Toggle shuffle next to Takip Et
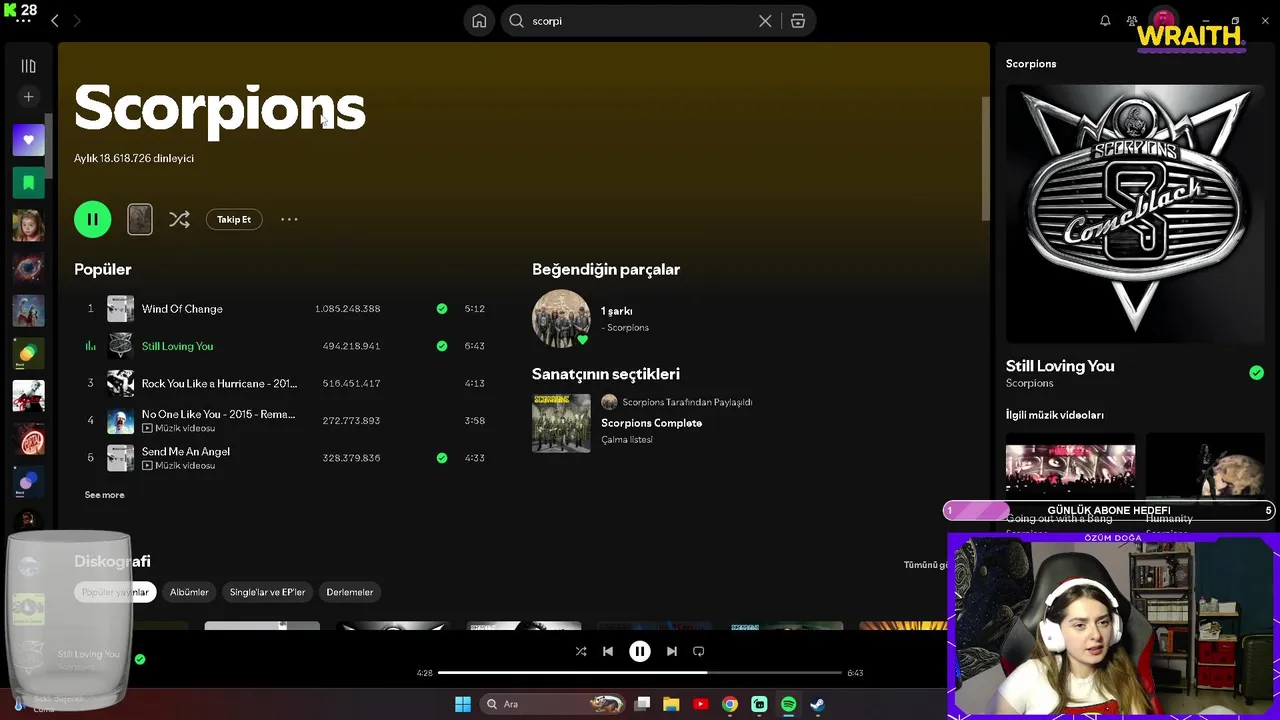Image resolution: width=1280 pixels, height=720 pixels. tap(179, 219)
